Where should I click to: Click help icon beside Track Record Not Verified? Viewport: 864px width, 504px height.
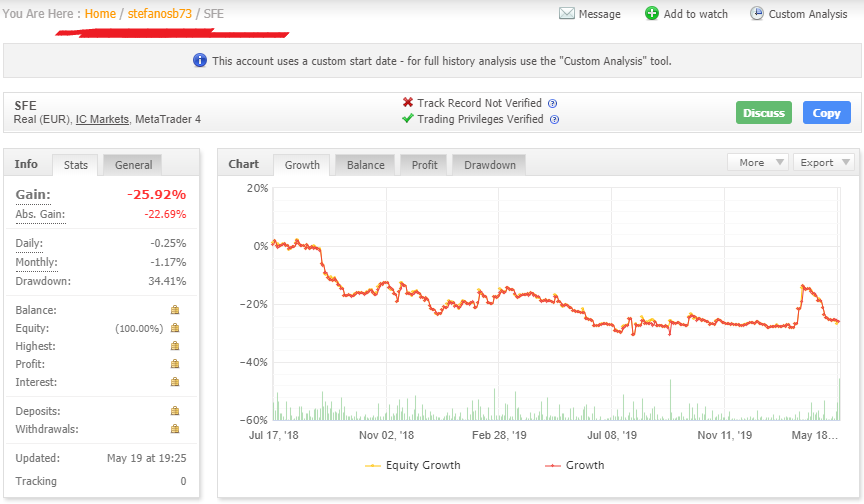click(x=553, y=103)
